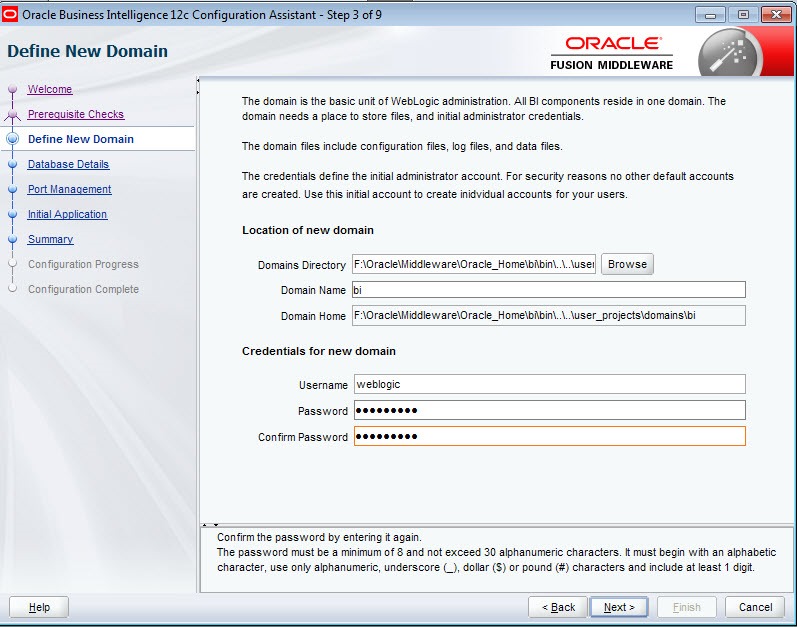Viewport: 797px width, 627px height.
Task: Click the Username field containing weblogic
Action: pos(549,384)
